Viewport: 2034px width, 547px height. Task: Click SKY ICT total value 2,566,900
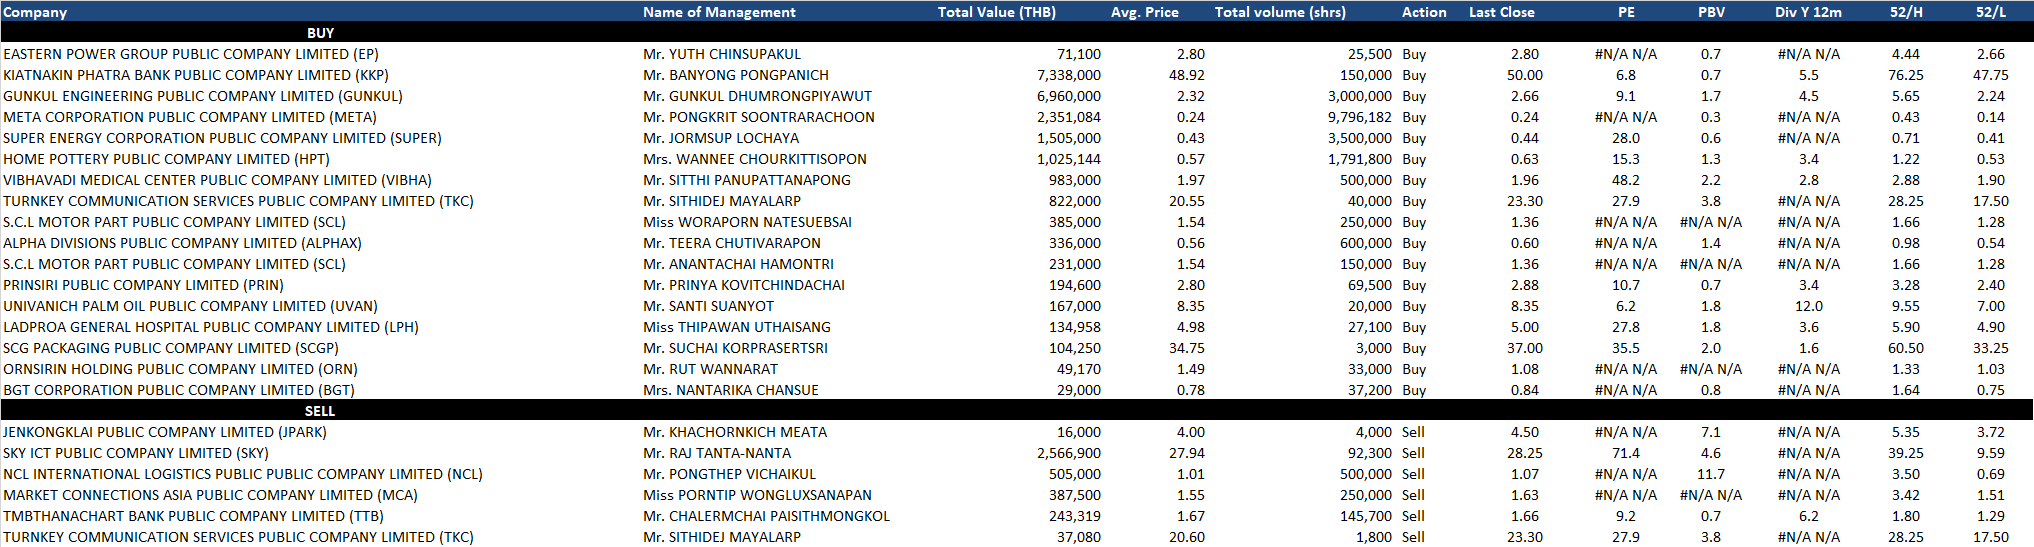(1068, 453)
